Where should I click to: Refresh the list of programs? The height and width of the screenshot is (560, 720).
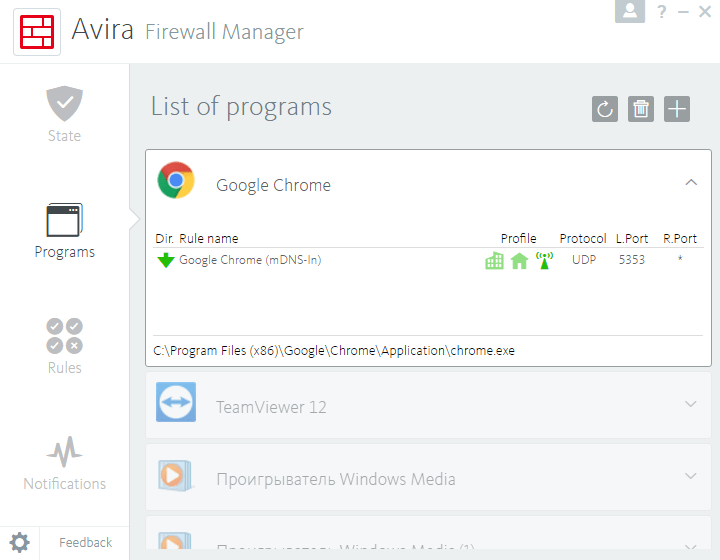click(x=605, y=109)
